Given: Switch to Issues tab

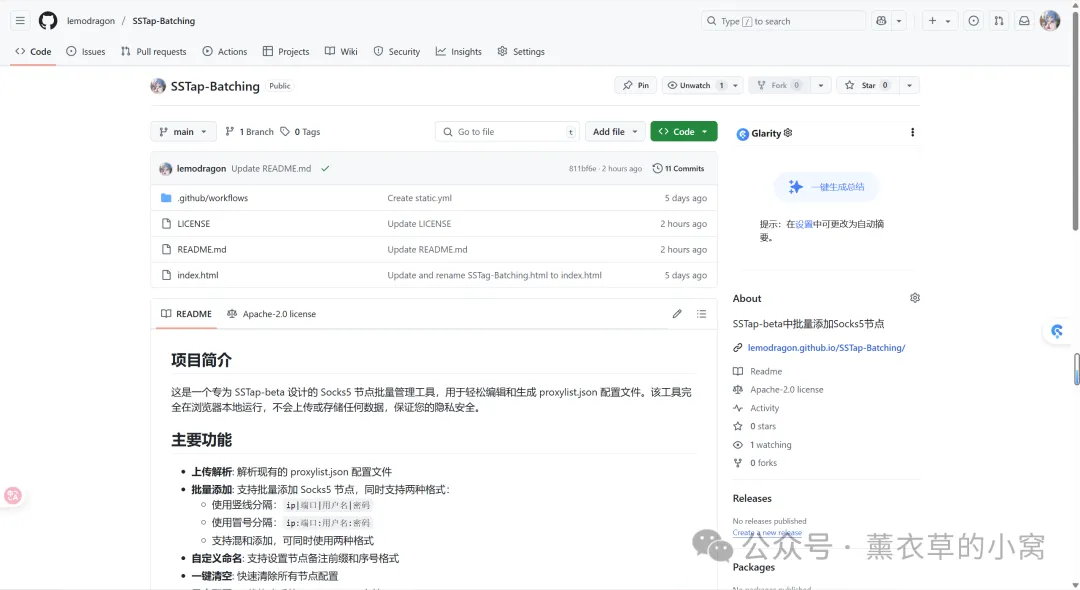Looking at the screenshot, I should point(86,51).
